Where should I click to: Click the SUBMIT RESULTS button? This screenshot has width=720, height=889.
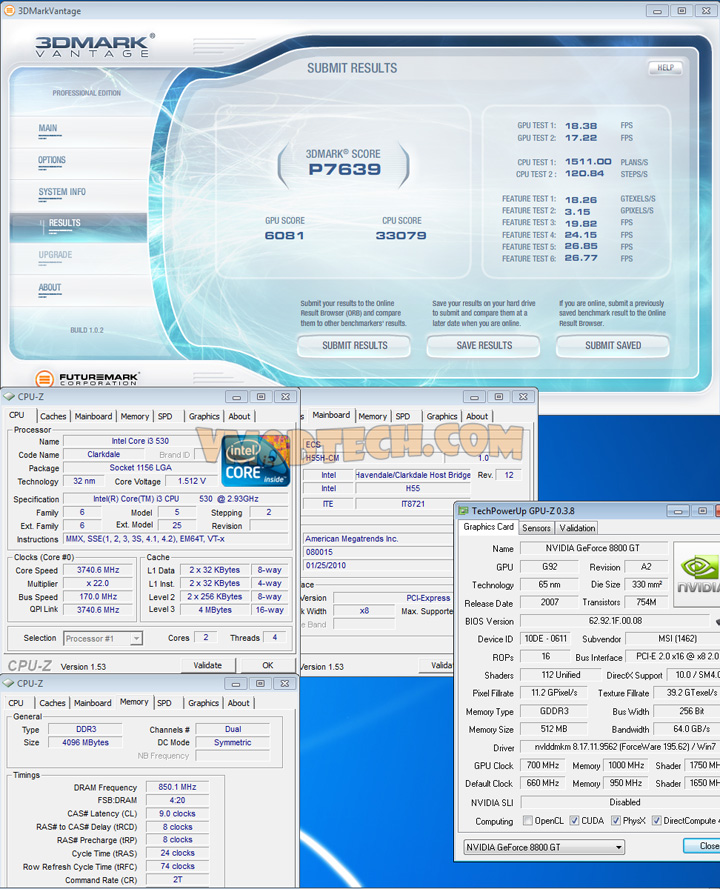354,345
